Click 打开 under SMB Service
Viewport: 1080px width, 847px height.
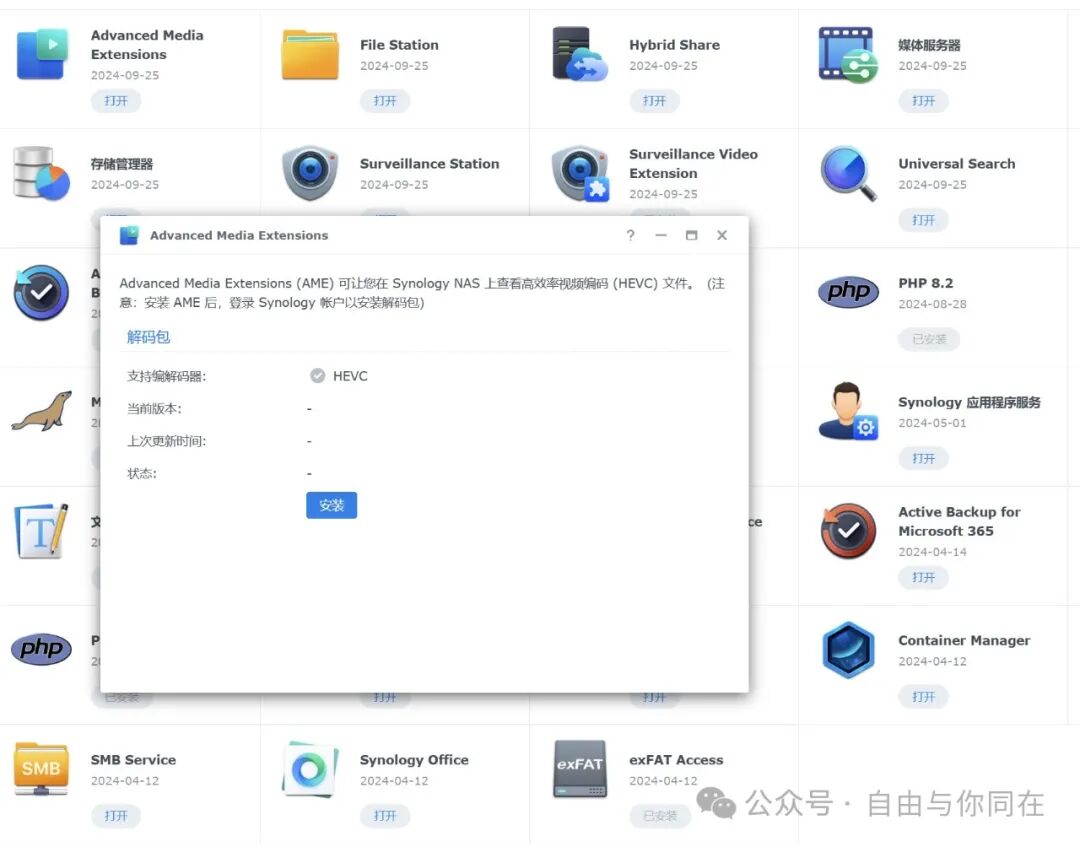(116, 816)
